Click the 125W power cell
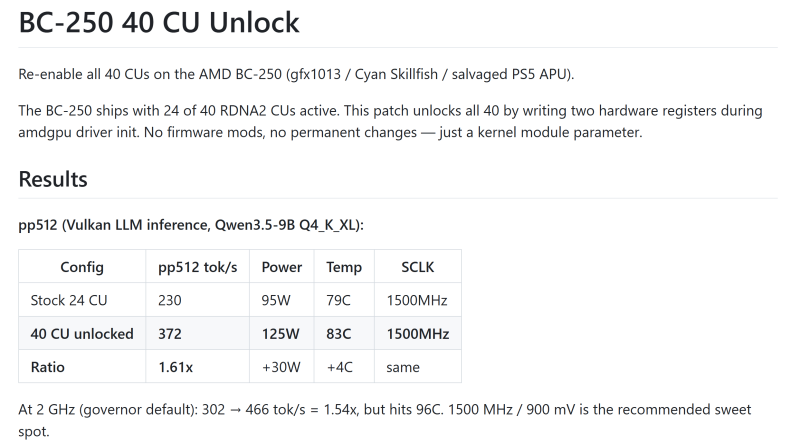This screenshot has width=800, height=447. point(282,334)
